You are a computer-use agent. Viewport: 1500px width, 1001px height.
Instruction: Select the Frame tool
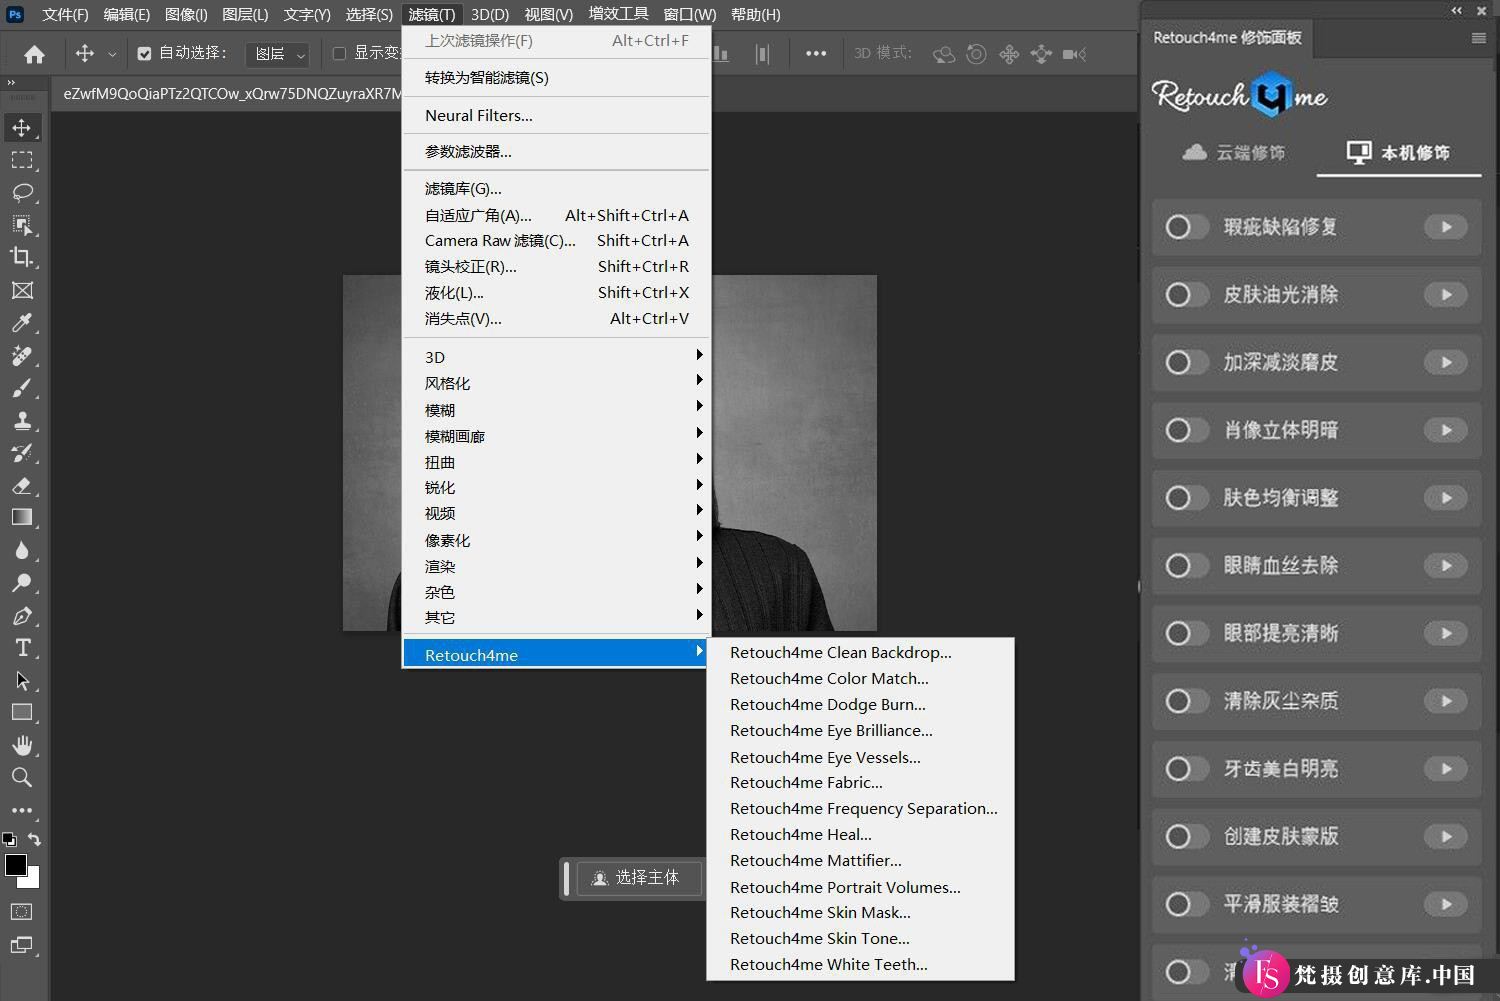pyautogui.click(x=22, y=290)
